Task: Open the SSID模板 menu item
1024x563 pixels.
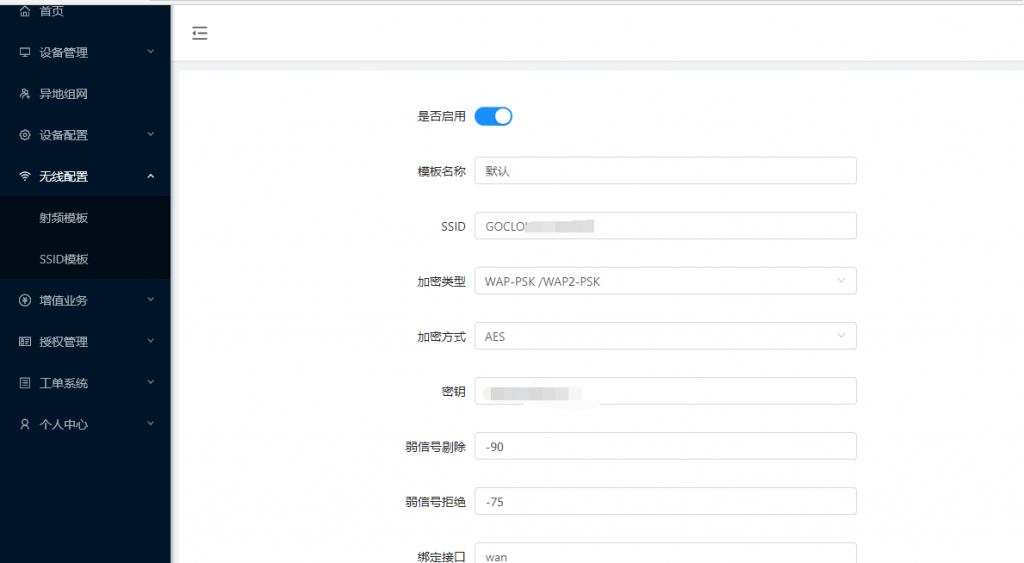Action: pos(64,259)
